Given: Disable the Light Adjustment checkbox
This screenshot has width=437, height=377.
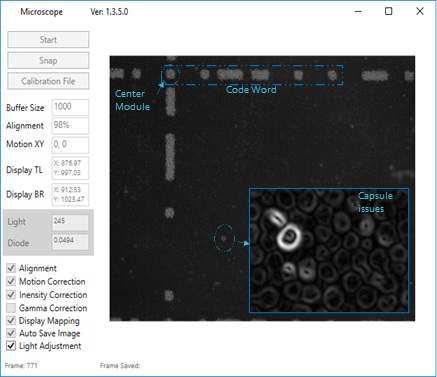Looking at the screenshot, I should [x=11, y=346].
